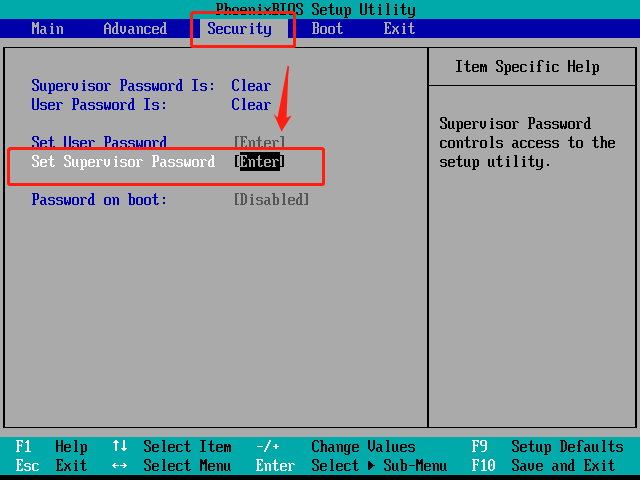Change the Password on boot [Disabled] value
The image size is (640, 480).
click(271, 200)
